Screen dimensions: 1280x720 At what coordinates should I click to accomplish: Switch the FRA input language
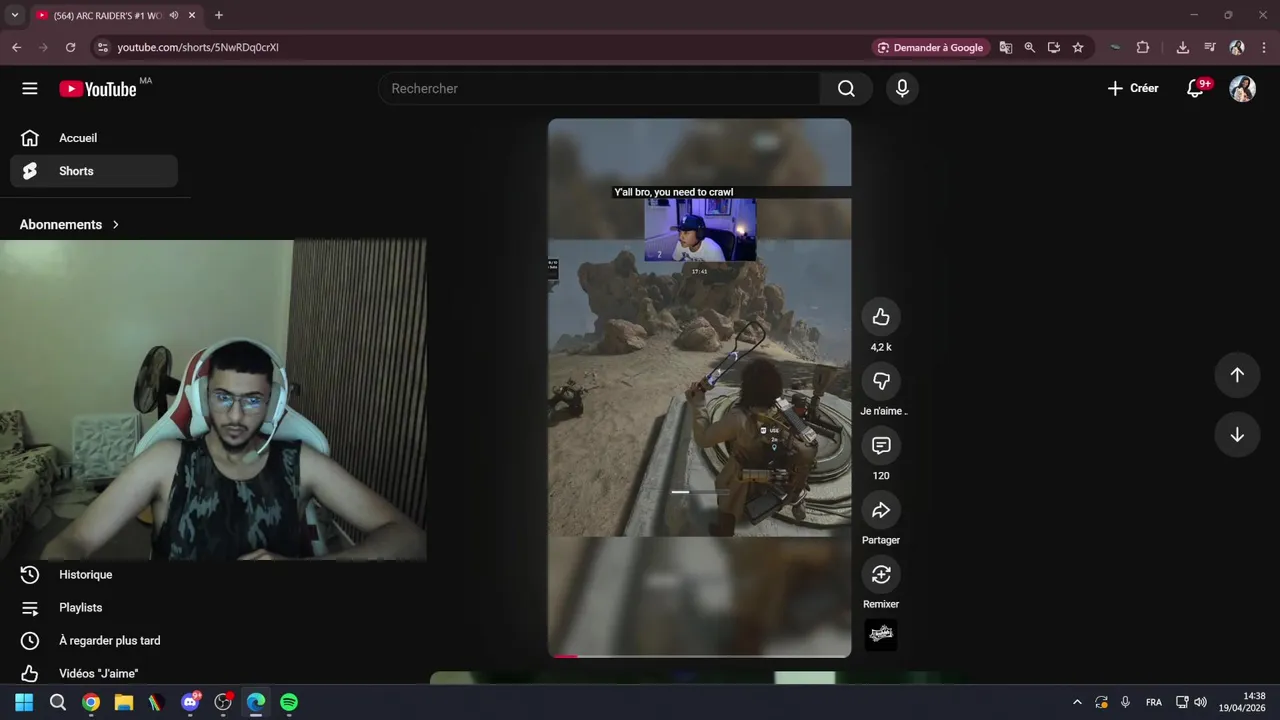tap(1153, 702)
